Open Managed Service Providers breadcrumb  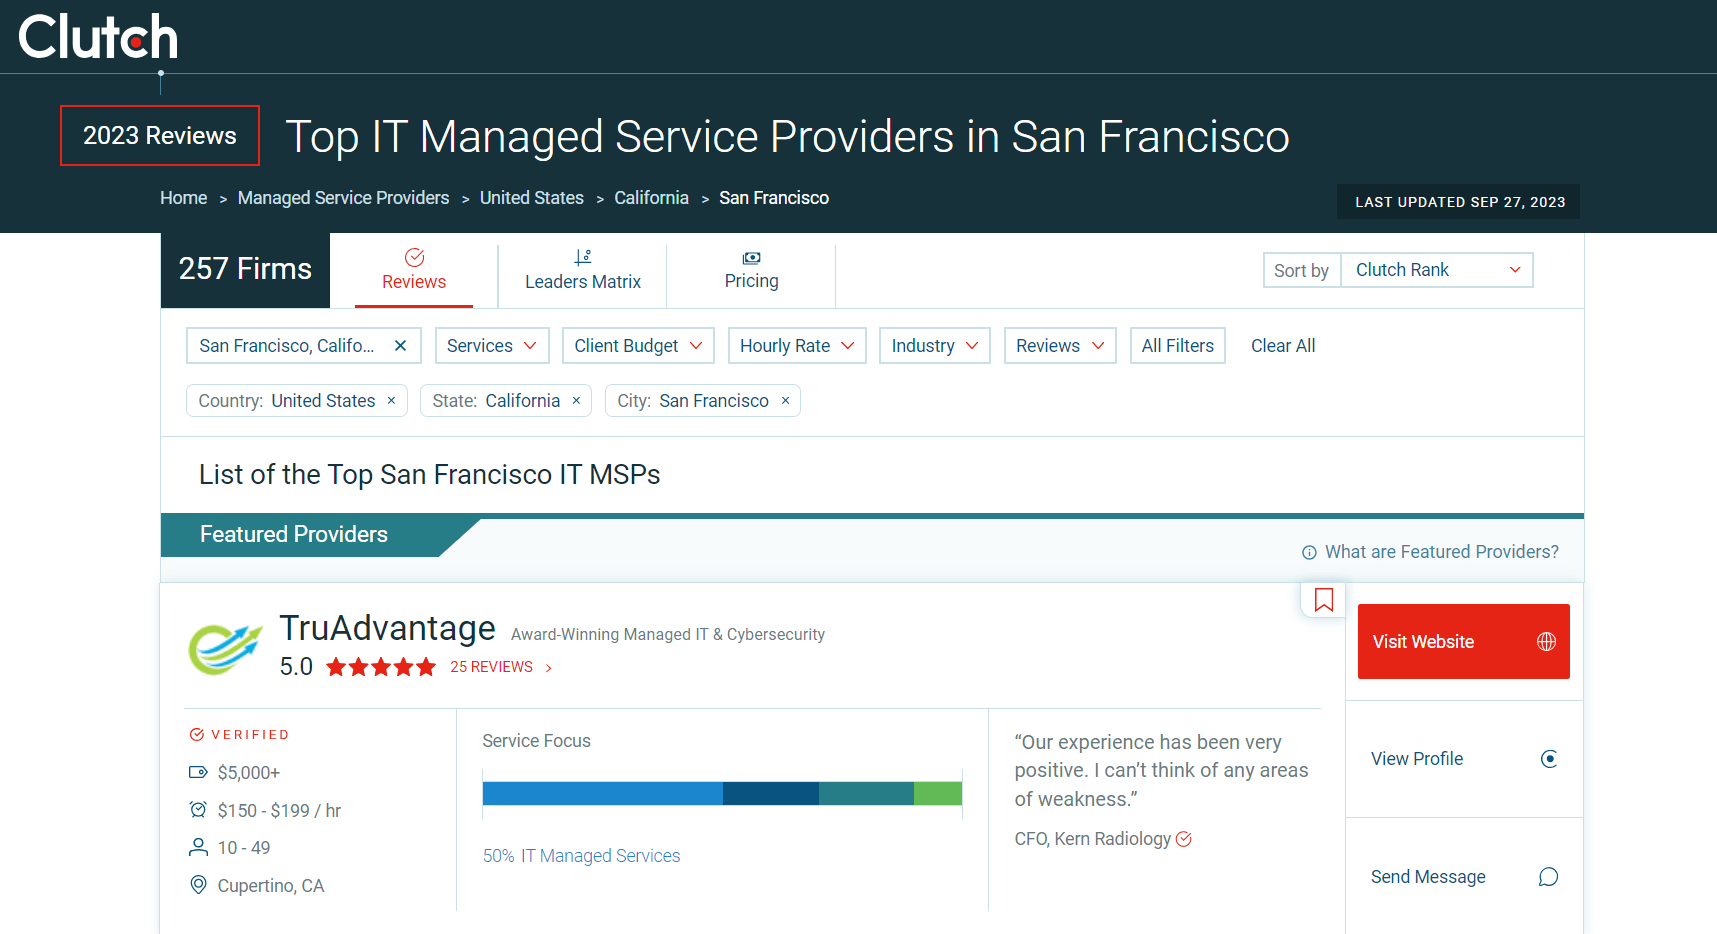344,198
